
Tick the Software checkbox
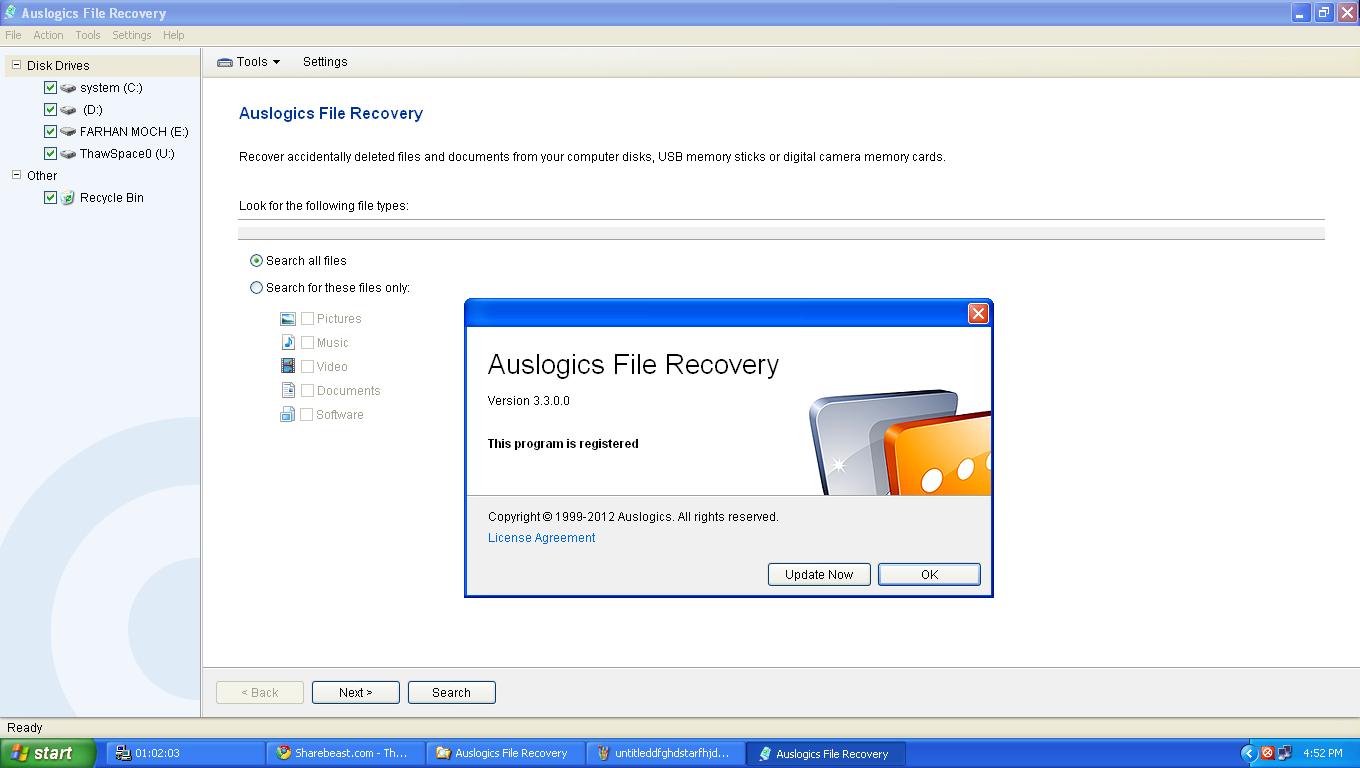coord(307,415)
